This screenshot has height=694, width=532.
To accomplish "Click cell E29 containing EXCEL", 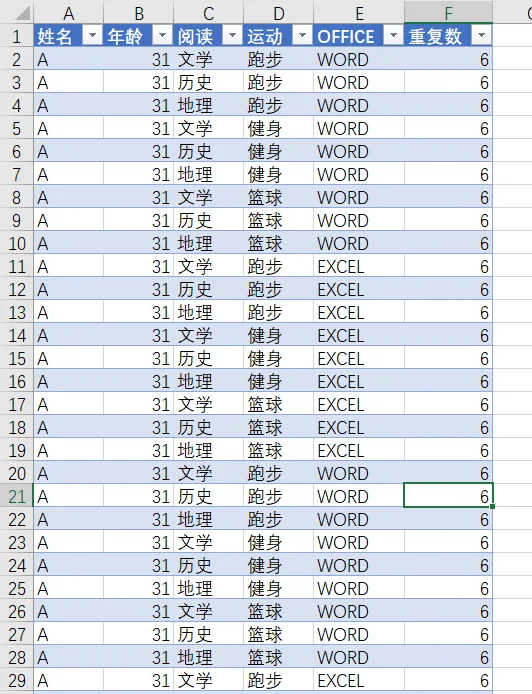I will coord(359,680).
